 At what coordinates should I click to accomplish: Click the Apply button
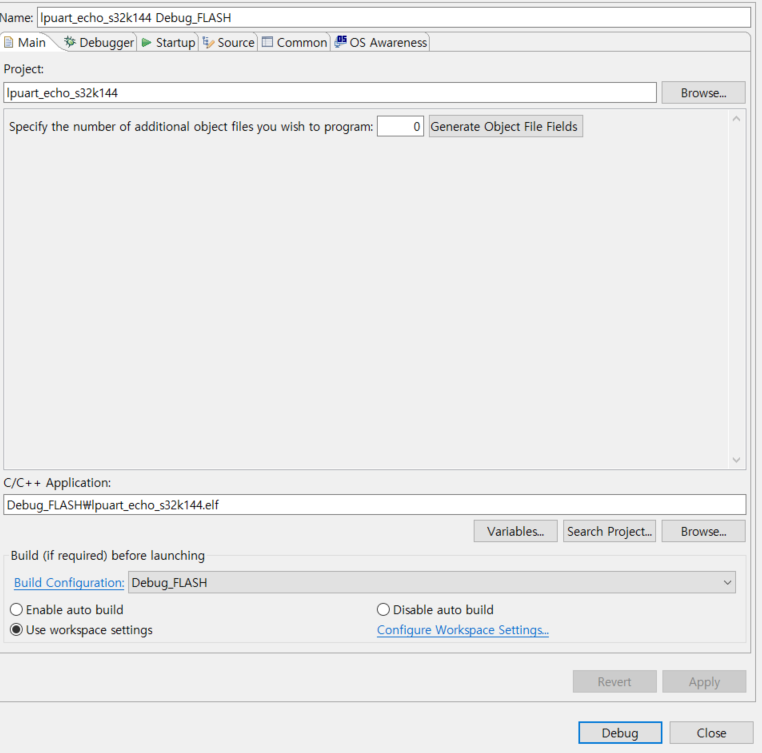[x=704, y=682]
